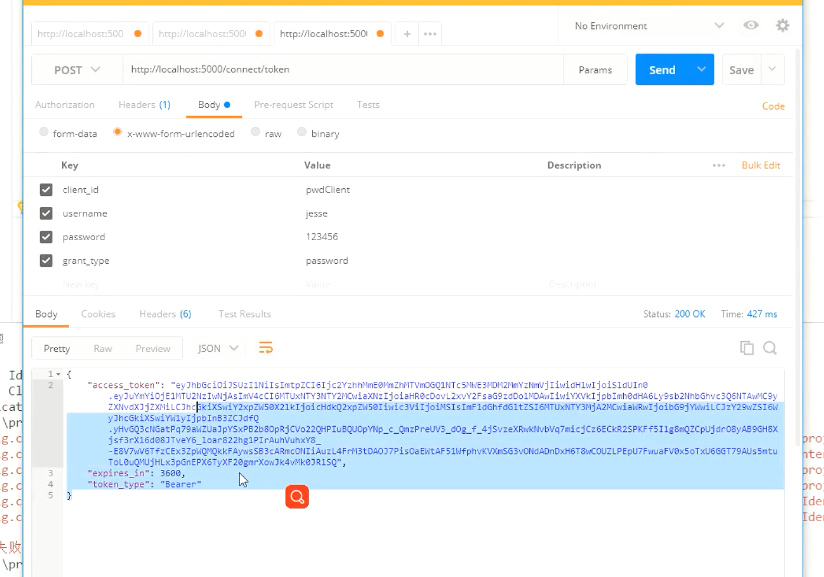Select the response Body tab
Viewport: 824px width, 577px height.
tap(46, 314)
